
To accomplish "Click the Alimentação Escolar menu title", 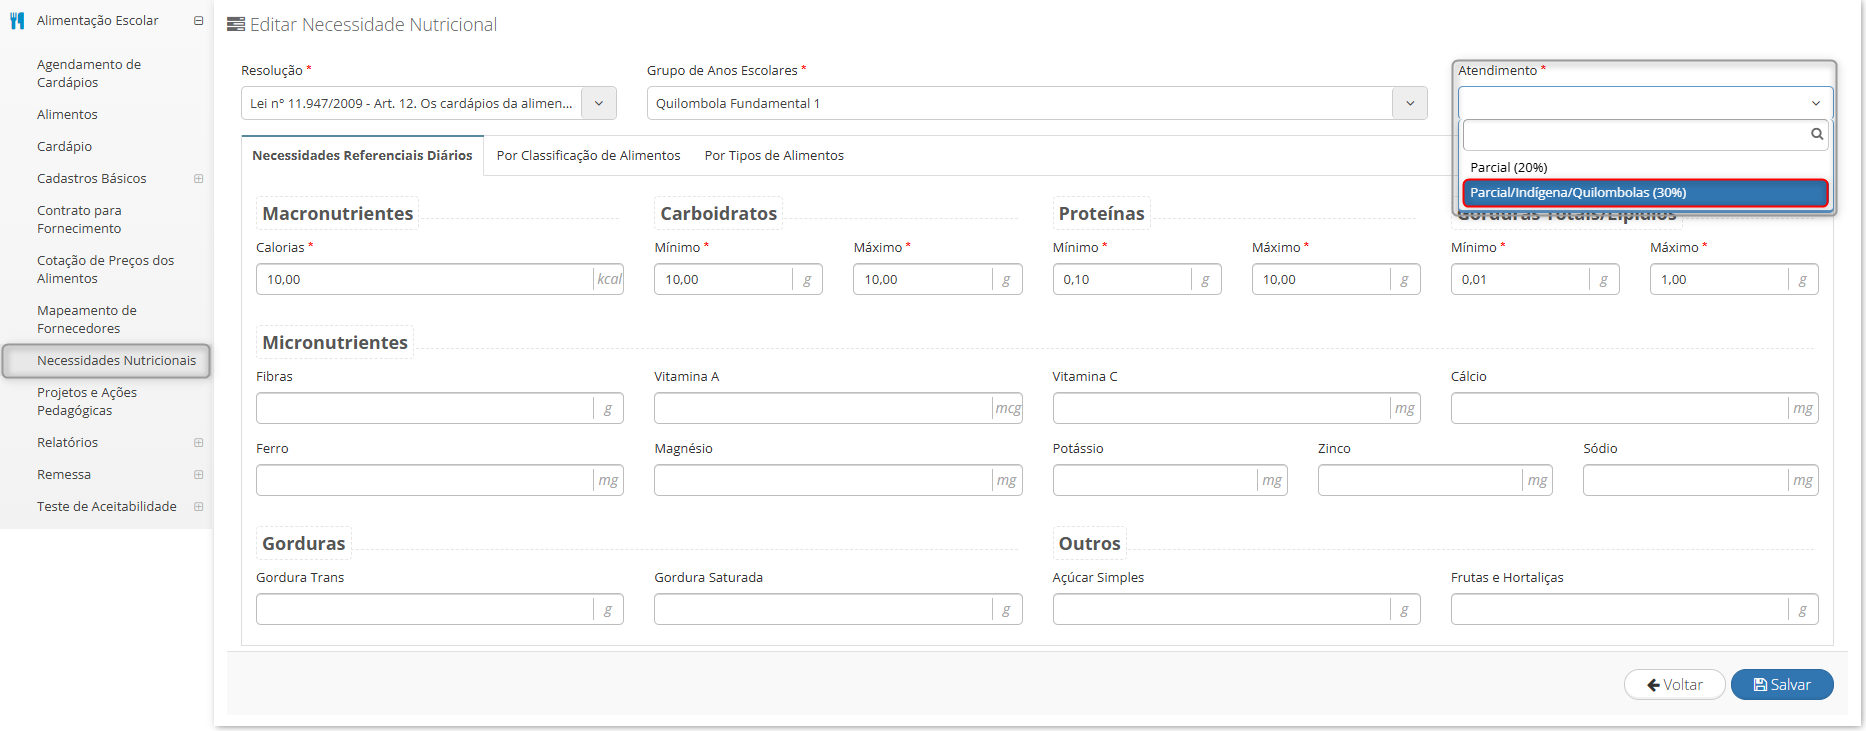I will (97, 20).
